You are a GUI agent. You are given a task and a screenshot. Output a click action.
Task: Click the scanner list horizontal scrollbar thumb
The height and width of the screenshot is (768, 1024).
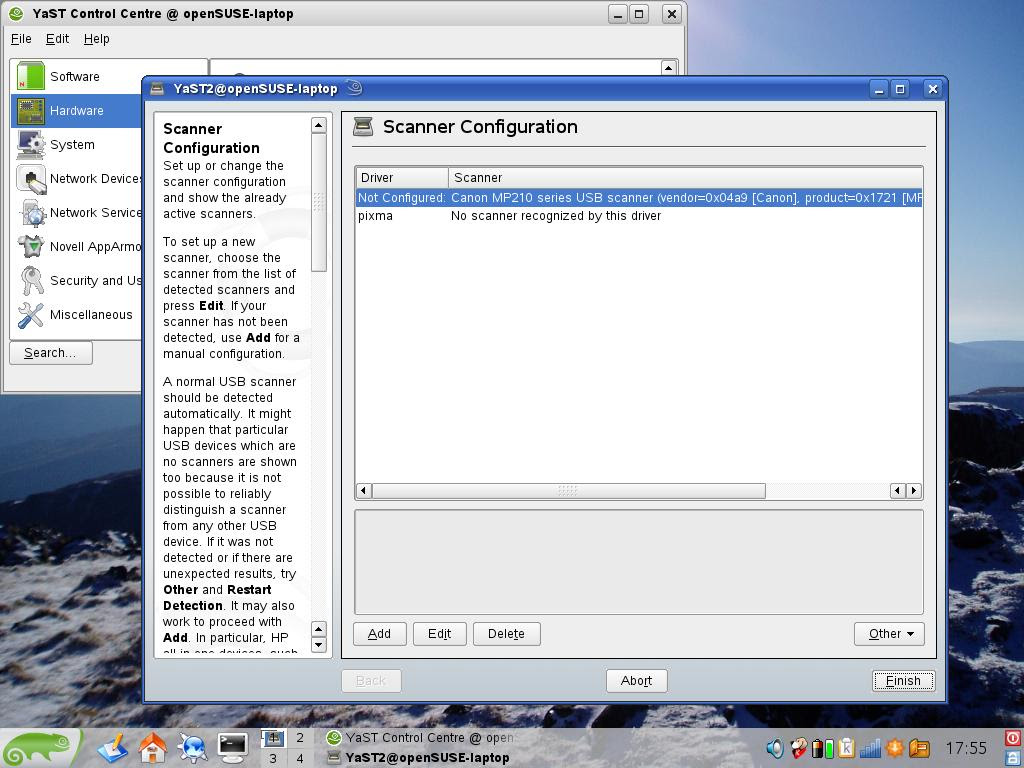[x=568, y=490]
